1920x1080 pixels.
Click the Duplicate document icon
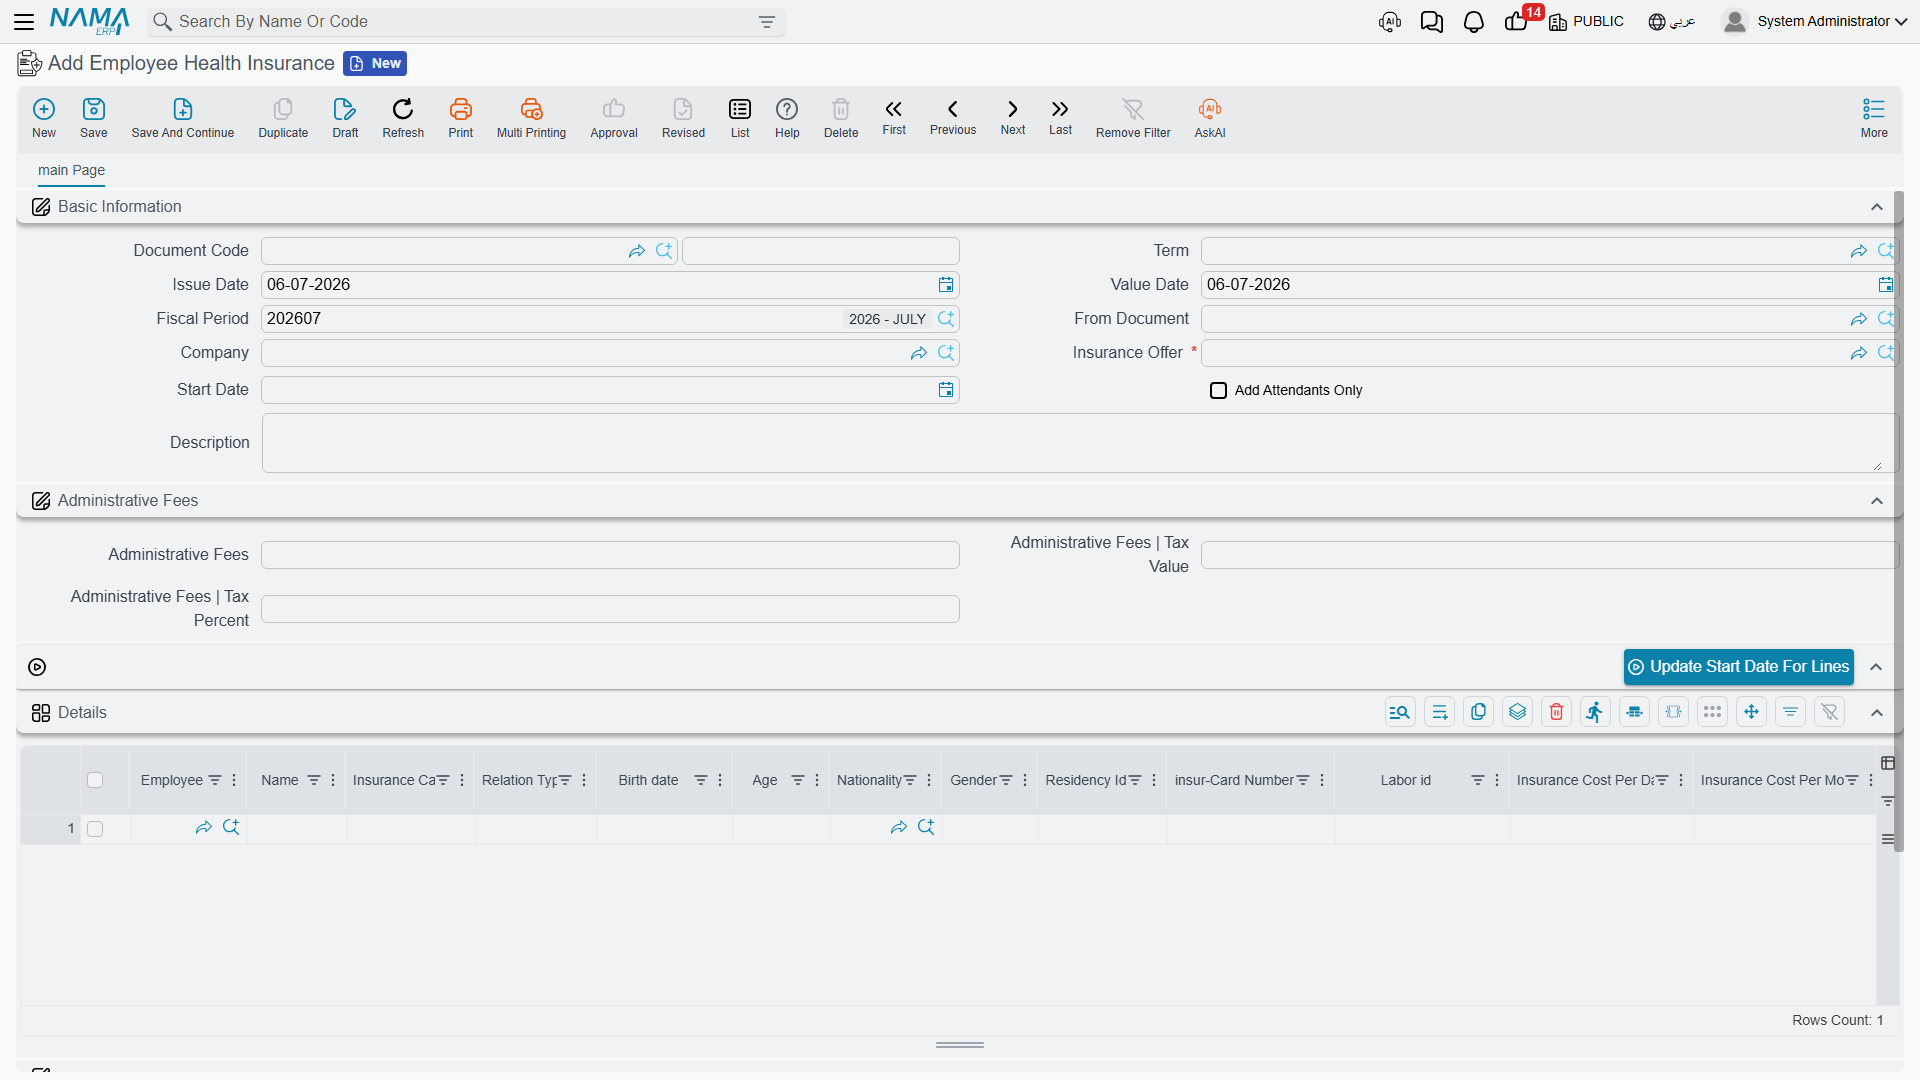[283, 109]
